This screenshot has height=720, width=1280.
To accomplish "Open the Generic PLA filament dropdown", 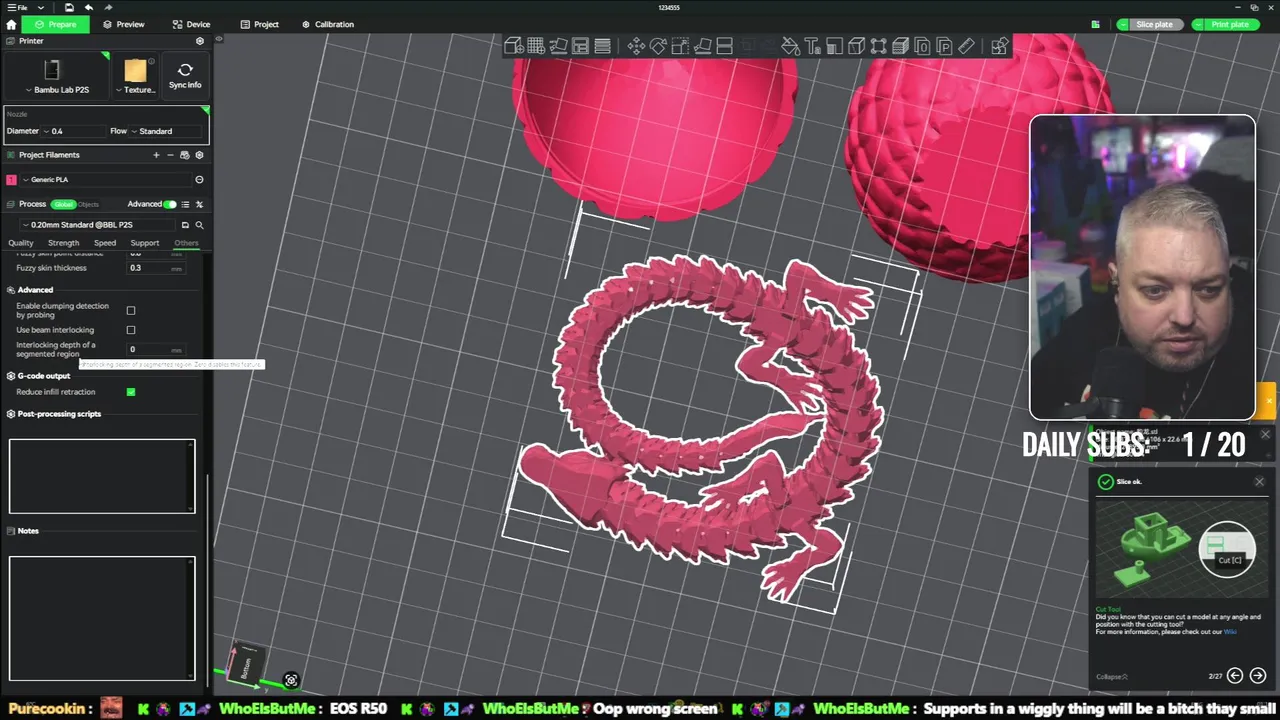I will pyautogui.click(x=104, y=180).
